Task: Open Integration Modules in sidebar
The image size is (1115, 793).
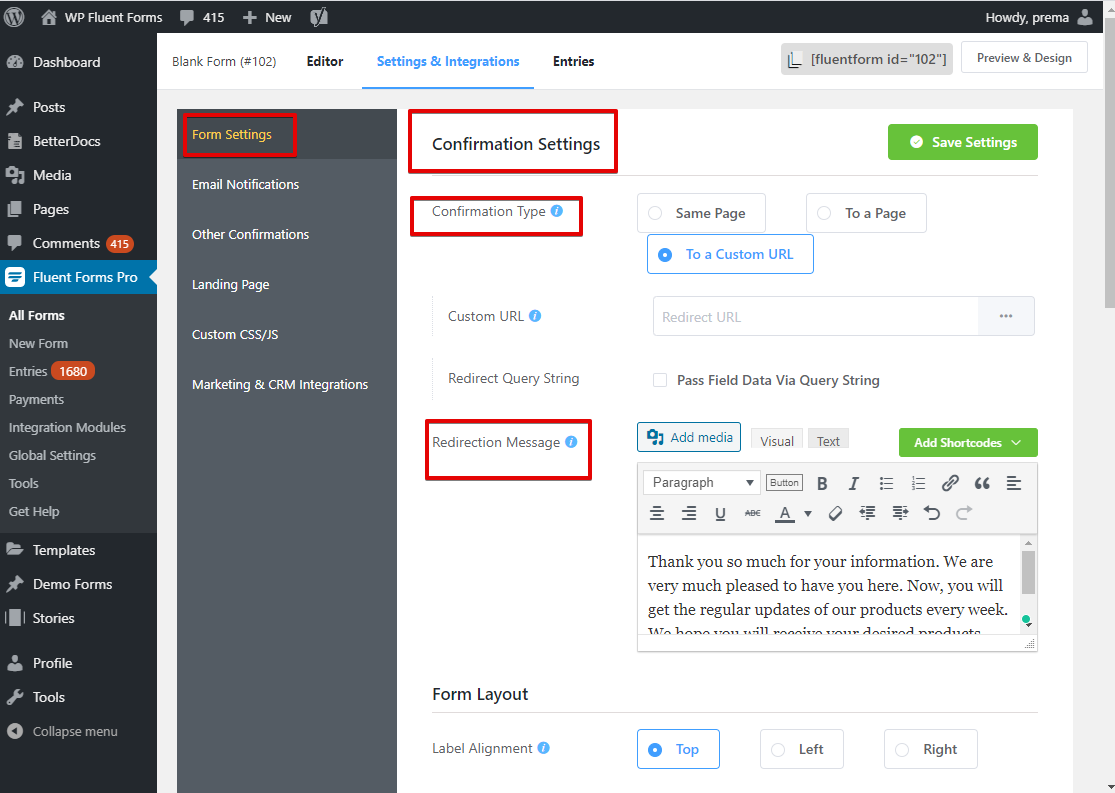Action: pyautogui.click(x=67, y=427)
